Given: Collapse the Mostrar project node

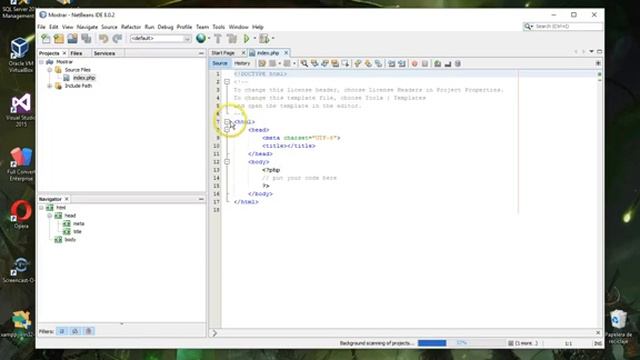Looking at the screenshot, I should pyautogui.click(x=42, y=62).
